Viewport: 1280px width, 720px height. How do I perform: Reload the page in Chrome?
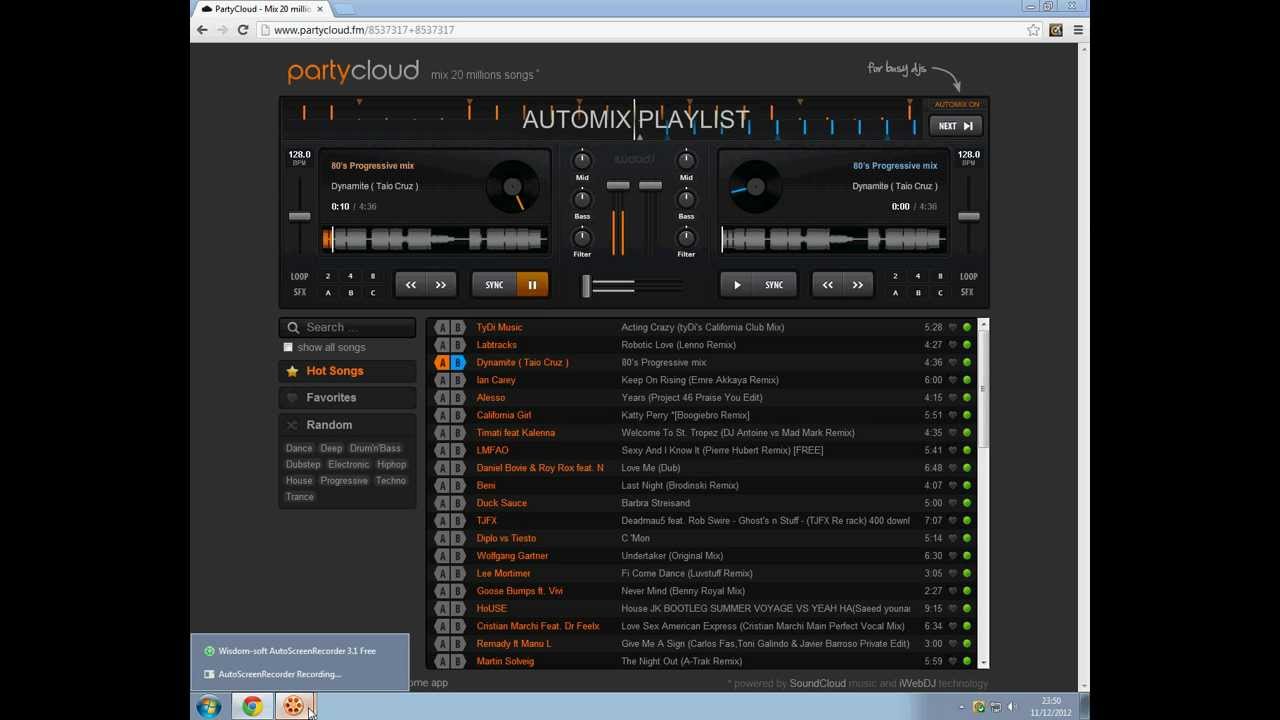pyautogui.click(x=243, y=30)
